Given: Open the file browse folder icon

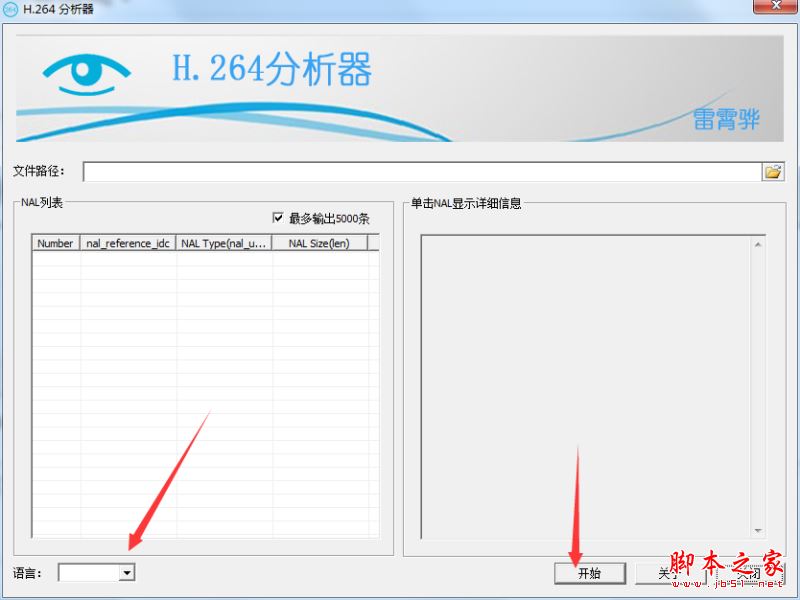Looking at the screenshot, I should point(773,171).
